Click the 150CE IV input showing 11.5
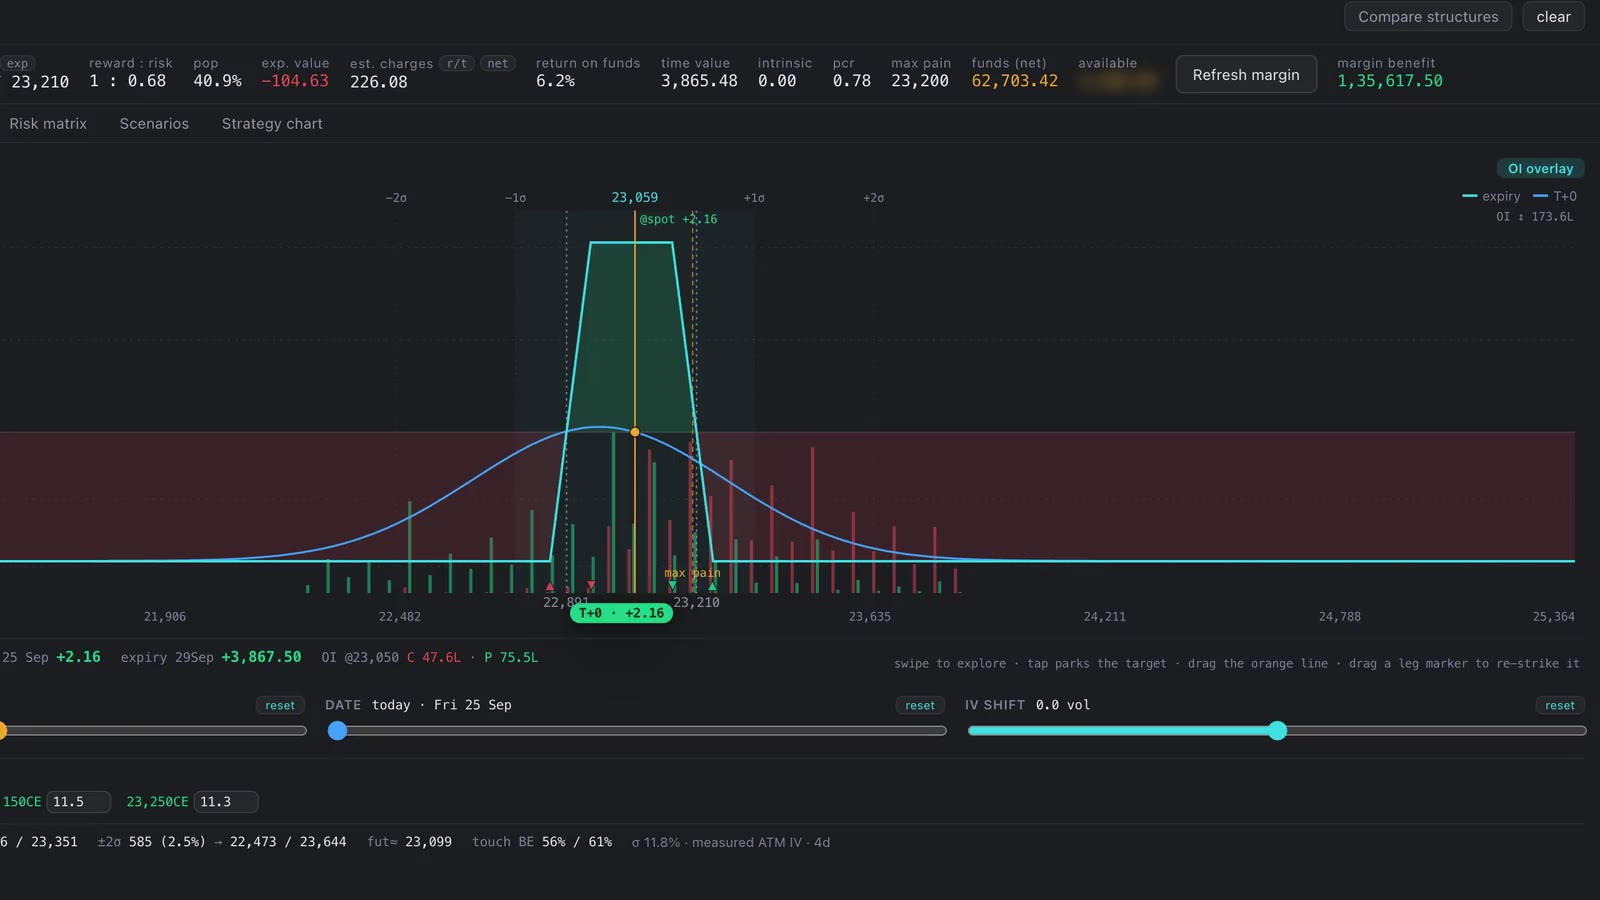Viewport: 1600px width, 900px height. tap(78, 802)
